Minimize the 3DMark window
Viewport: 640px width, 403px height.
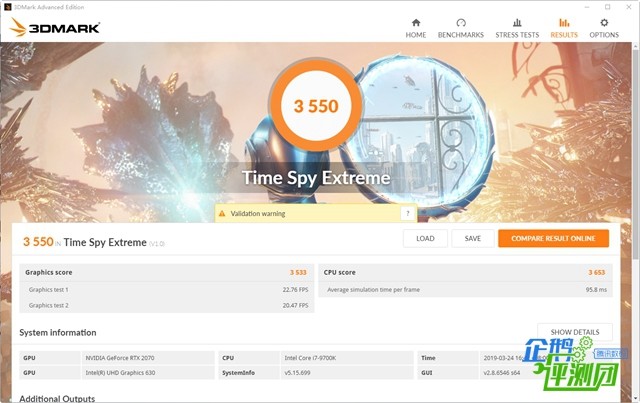click(587, 7)
